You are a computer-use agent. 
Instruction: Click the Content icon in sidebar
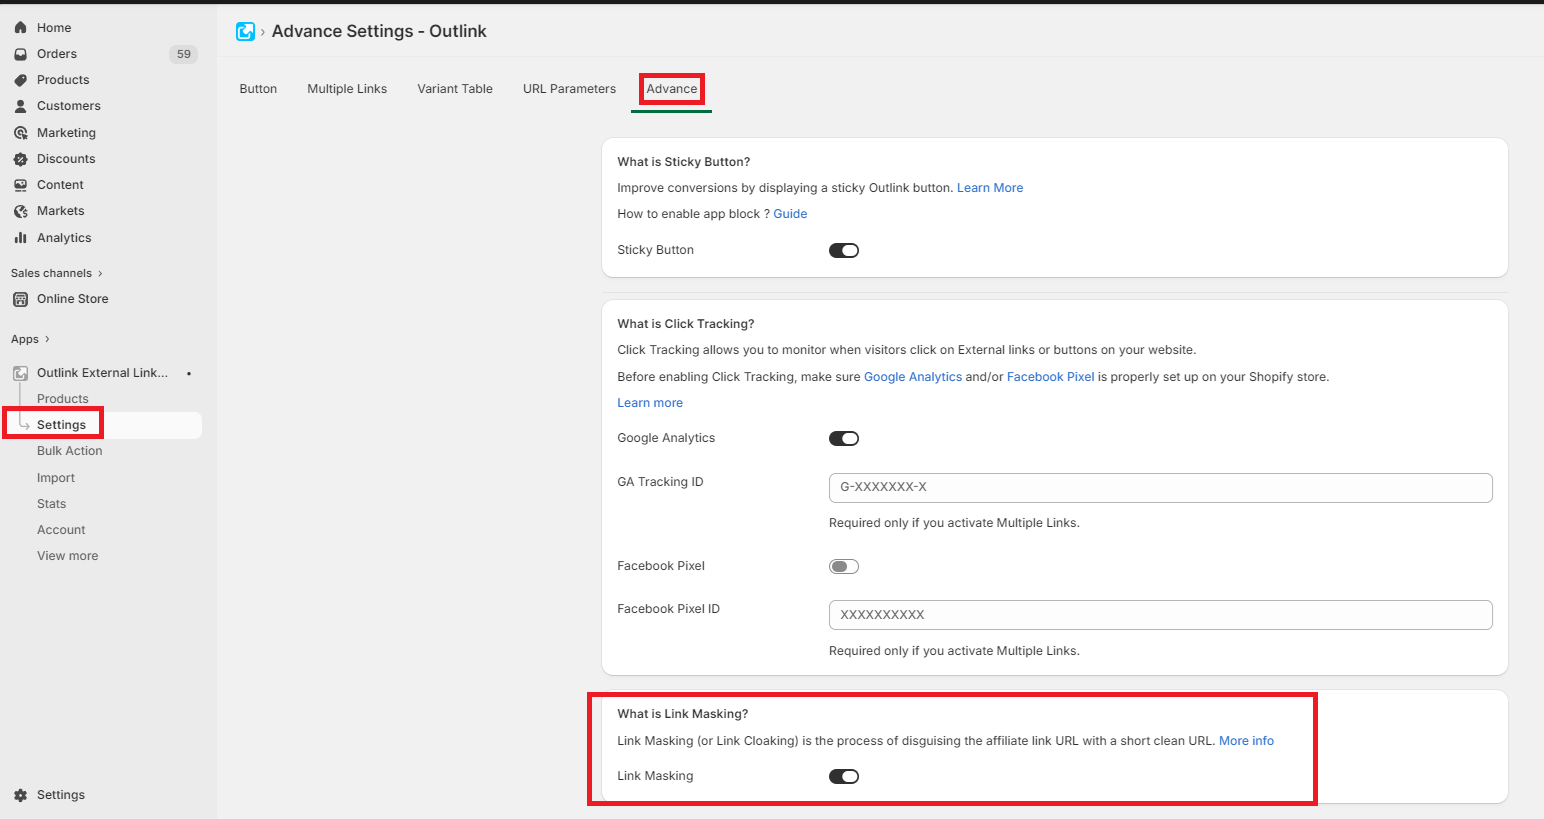click(x=20, y=185)
